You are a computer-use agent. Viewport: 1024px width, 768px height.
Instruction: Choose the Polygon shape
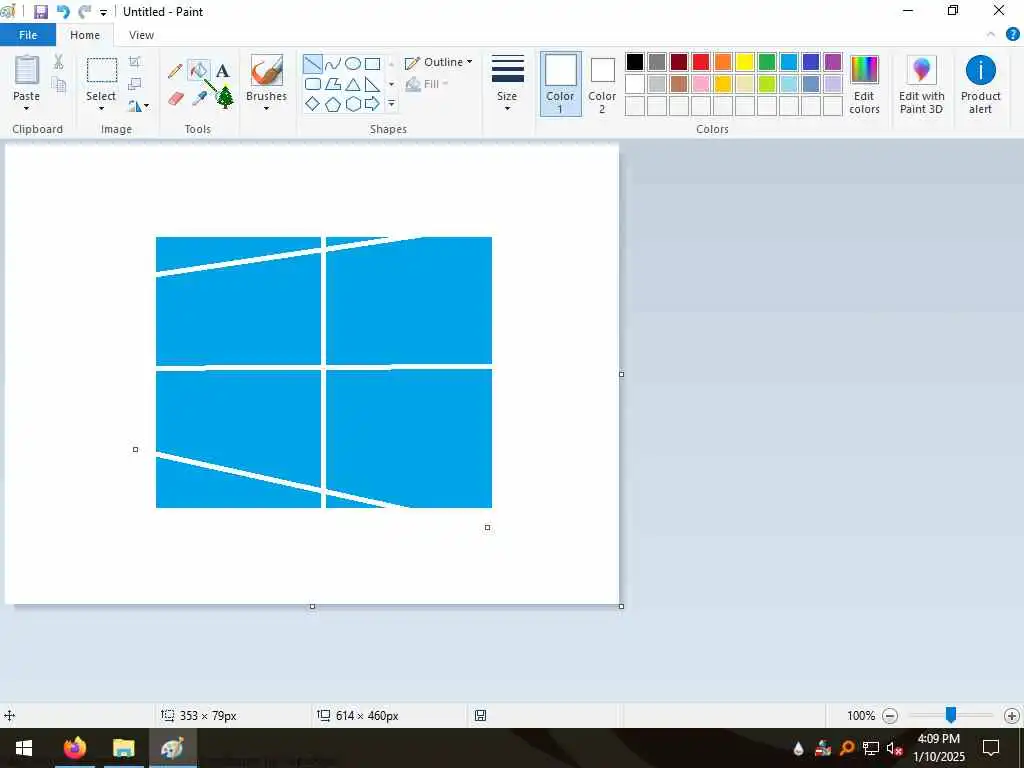click(333, 84)
